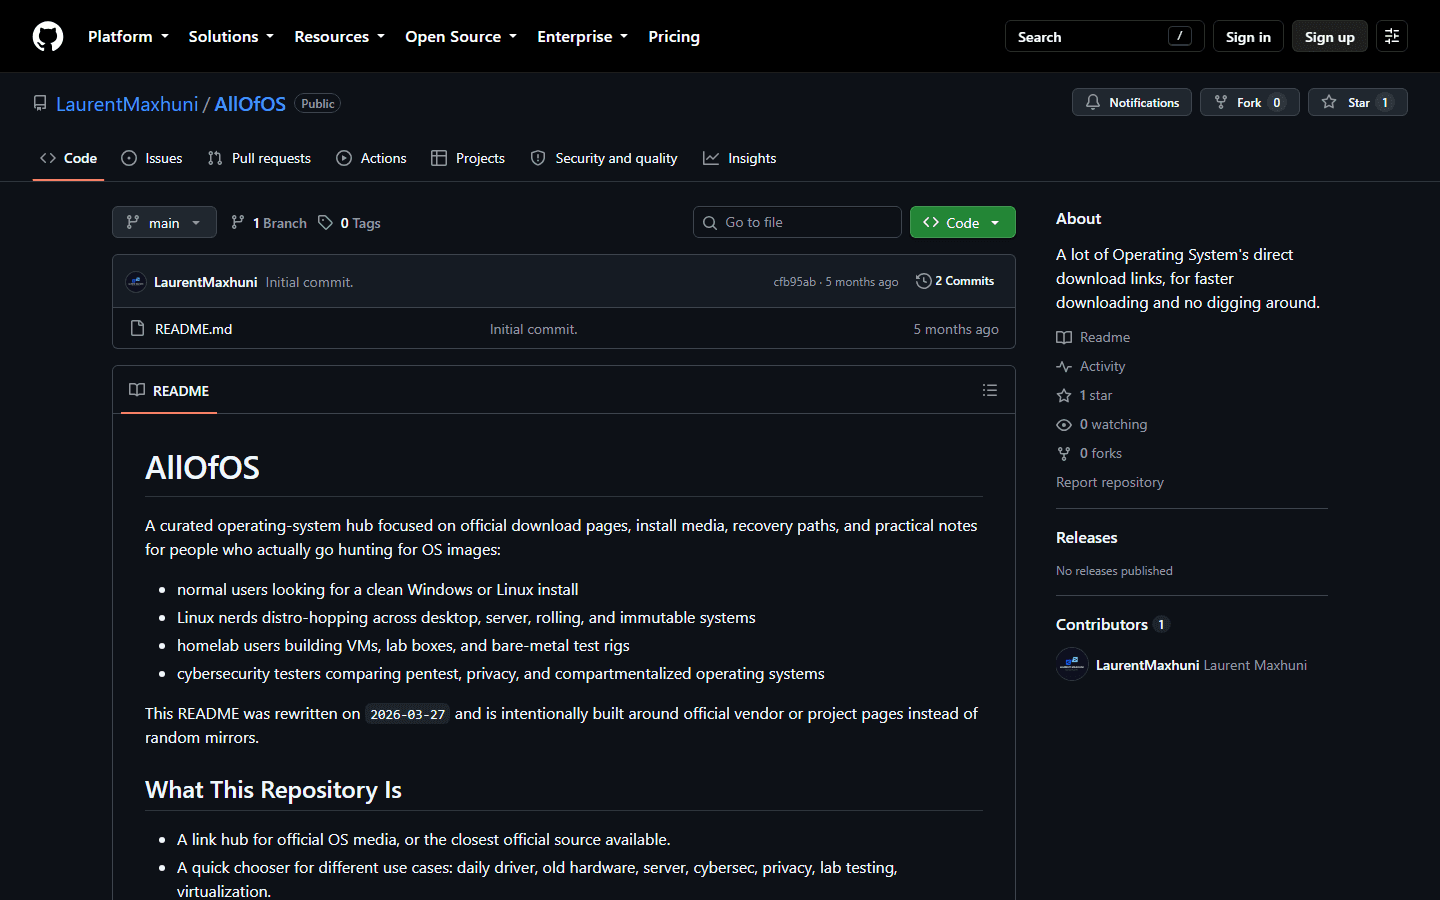Select the README tab

click(x=169, y=390)
